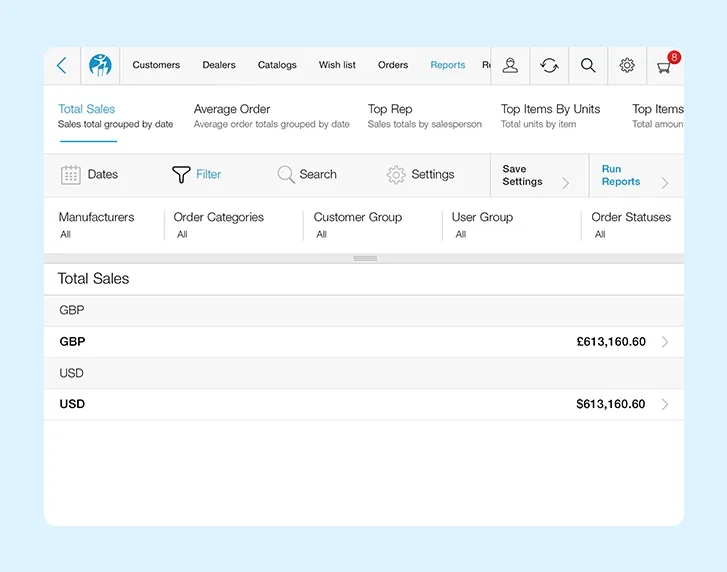Click the Settings label in toolbar
The height and width of the screenshot is (572, 727).
coord(433,174)
